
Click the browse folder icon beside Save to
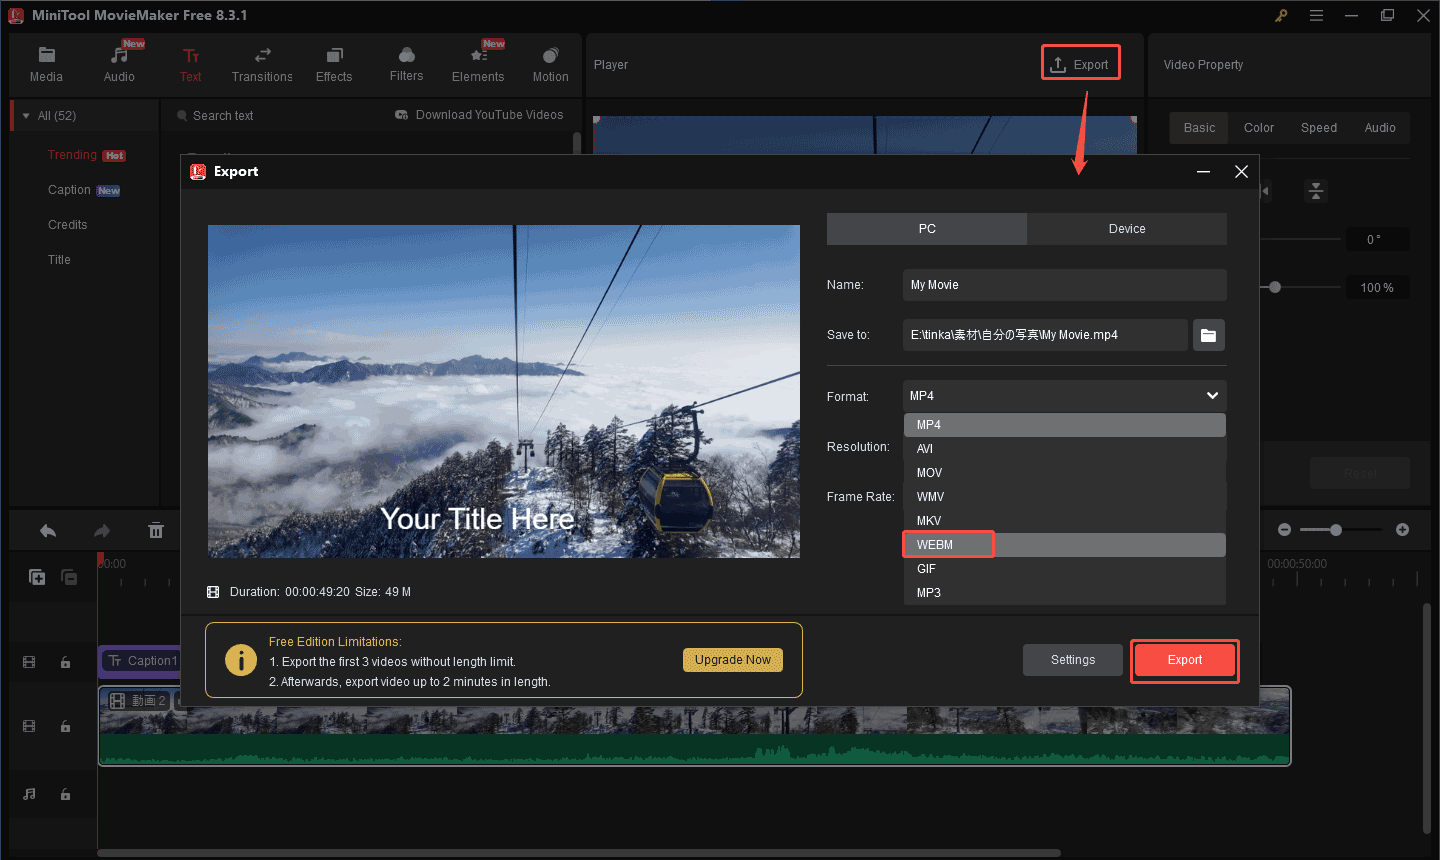click(x=1208, y=335)
